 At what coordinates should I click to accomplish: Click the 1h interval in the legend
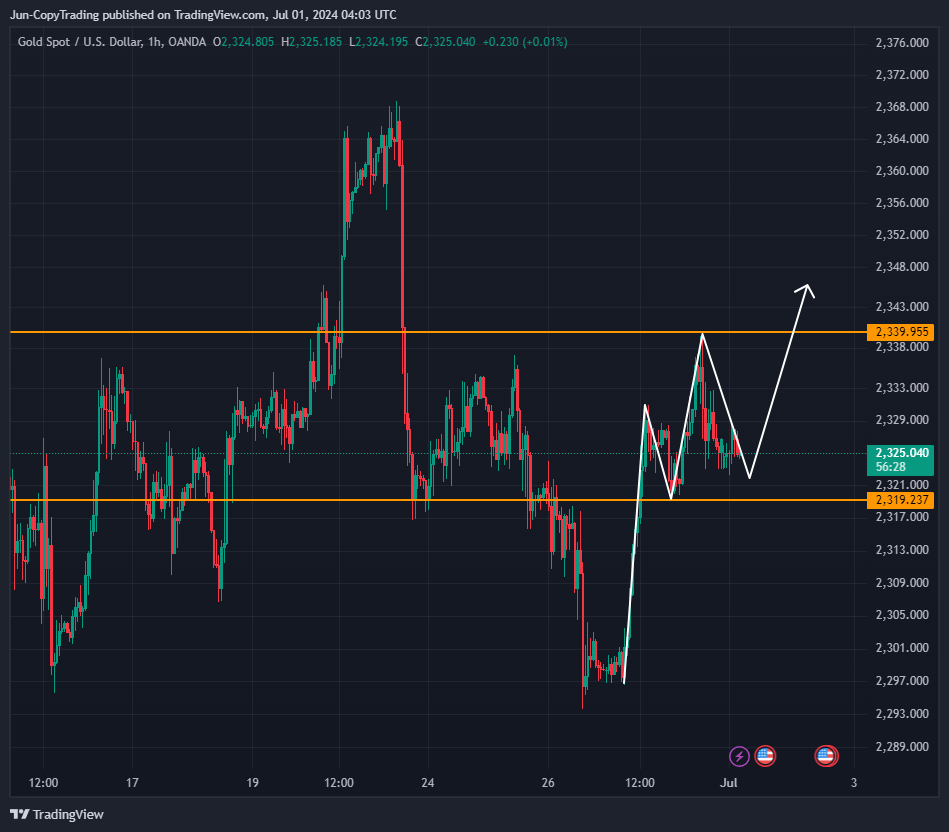pyautogui.click(x=154, y=42)
